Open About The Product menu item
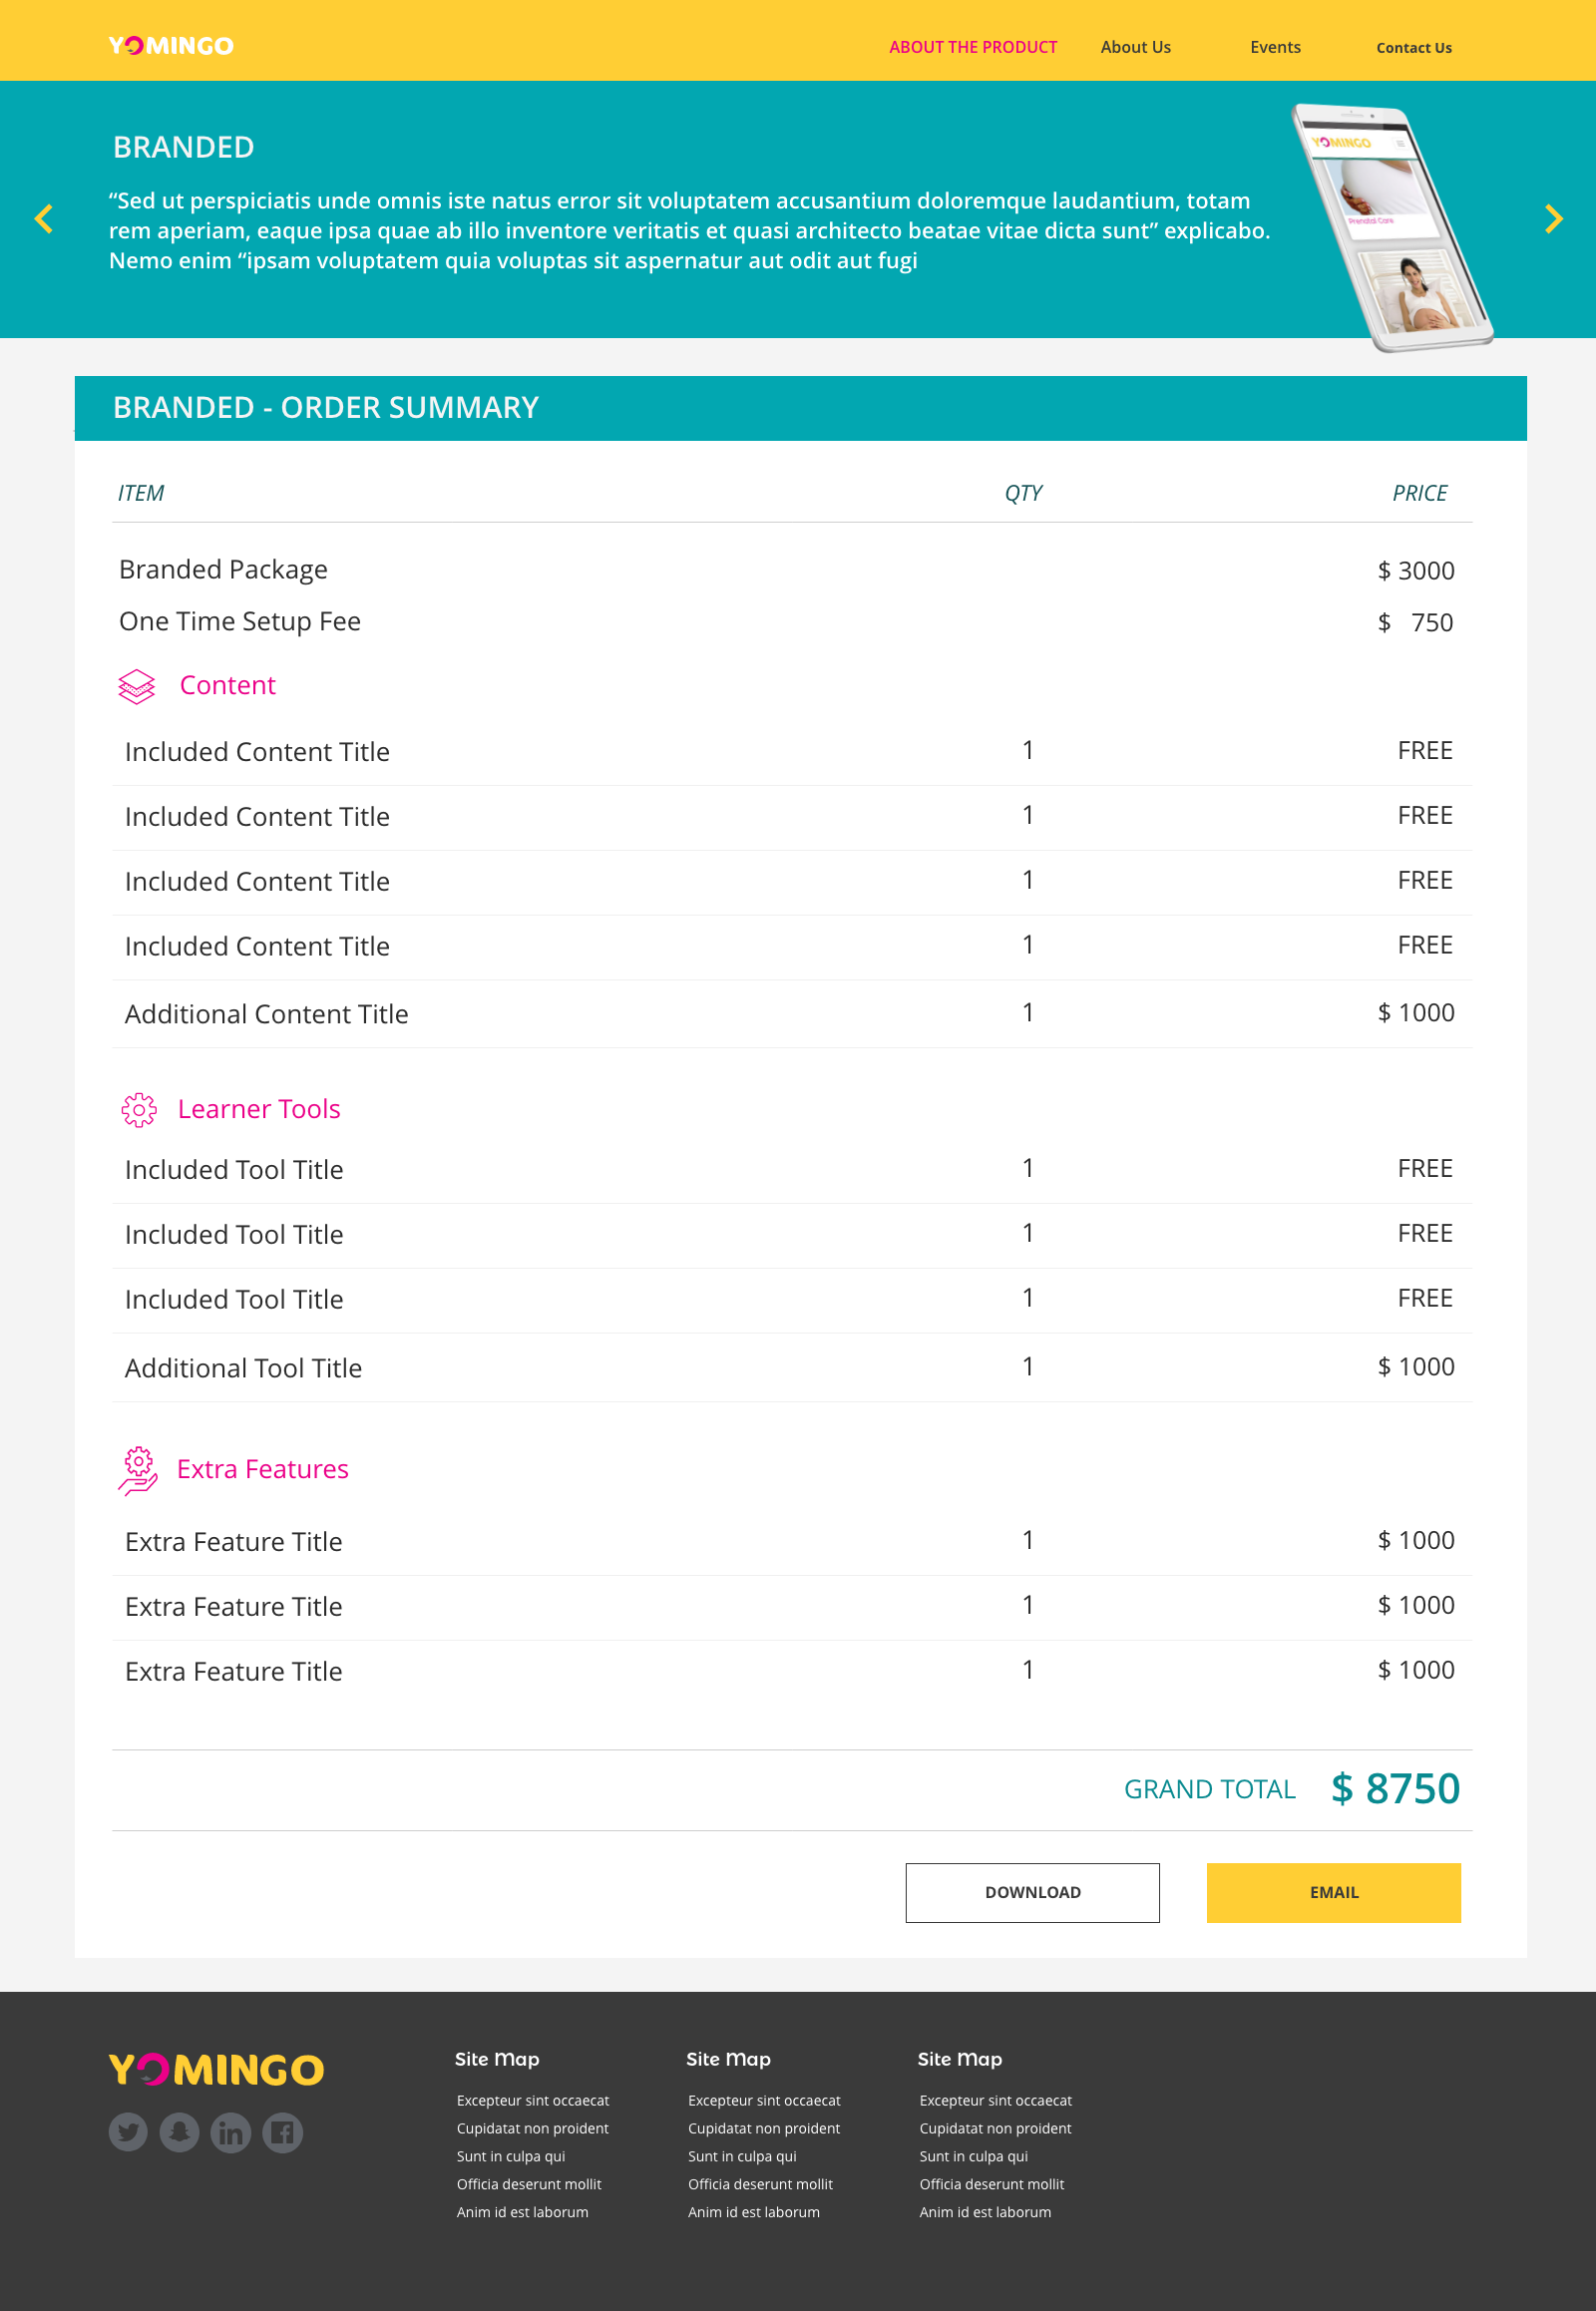1596x2311 pixels. [x=973, y=47]
